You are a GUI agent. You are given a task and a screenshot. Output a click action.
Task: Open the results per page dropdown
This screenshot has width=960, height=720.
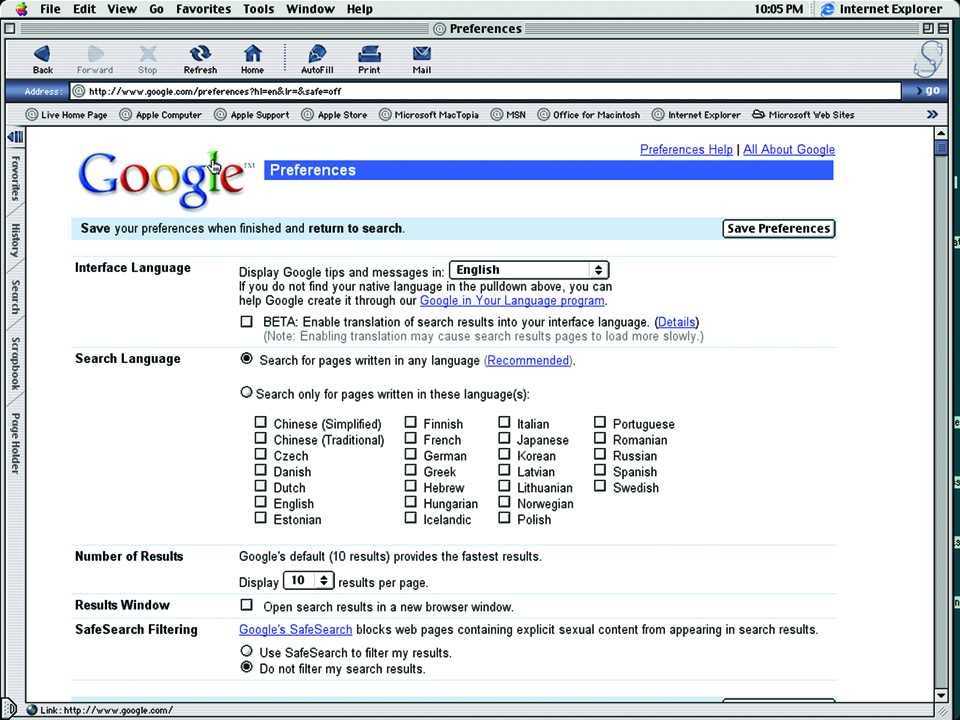coord(309,580)
